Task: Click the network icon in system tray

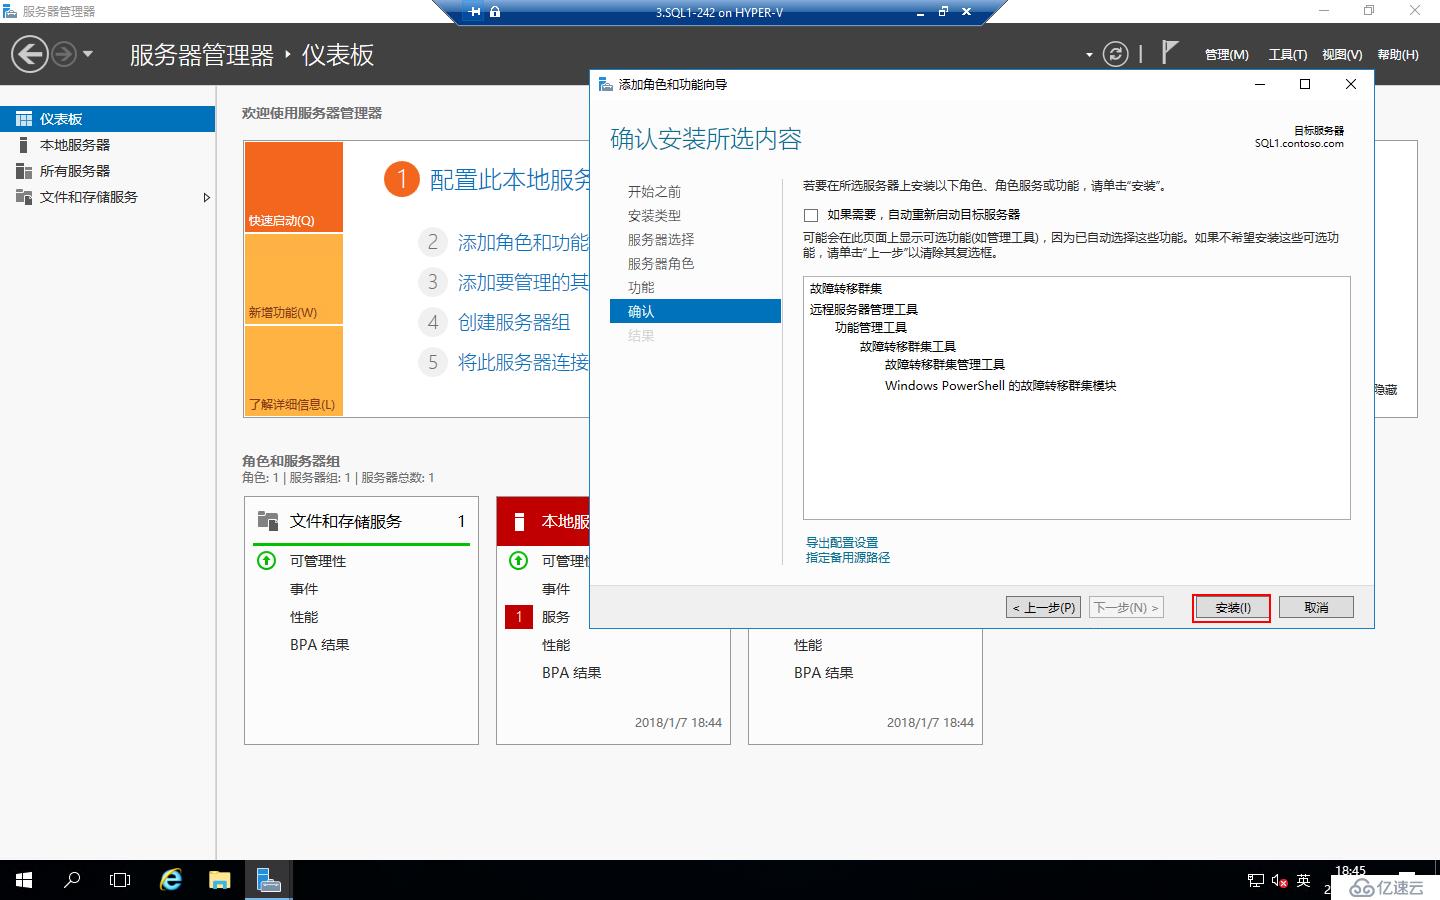Action: (x=1256, y=881)
